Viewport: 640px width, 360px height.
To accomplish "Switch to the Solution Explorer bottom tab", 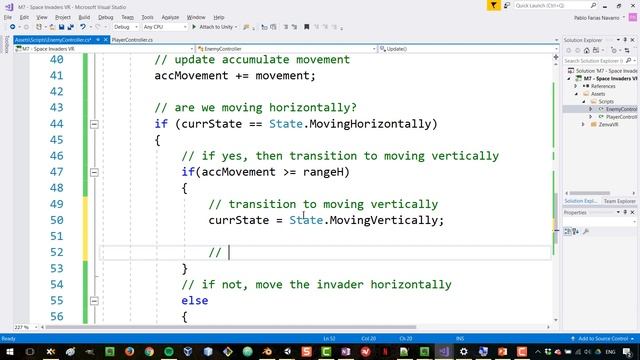I will tap(581, 201).
